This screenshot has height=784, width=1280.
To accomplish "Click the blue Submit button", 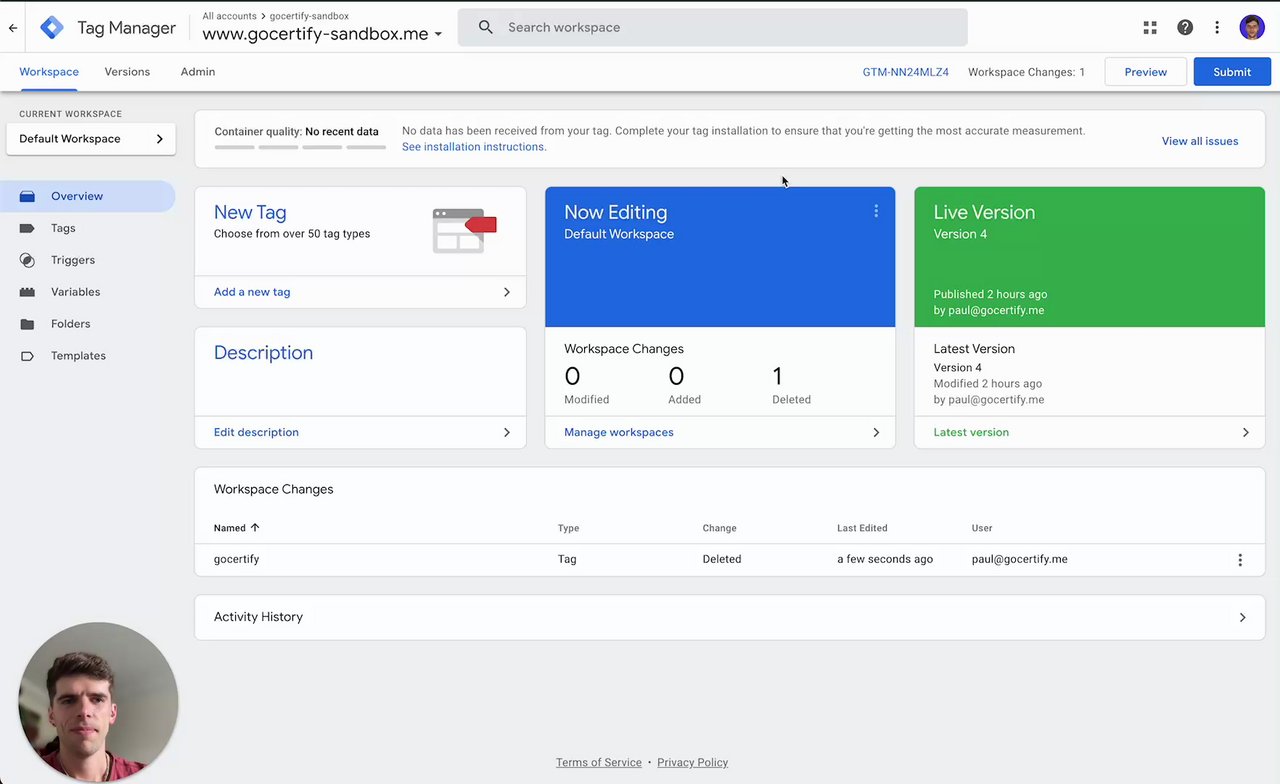I will (x=1232, y=72).
